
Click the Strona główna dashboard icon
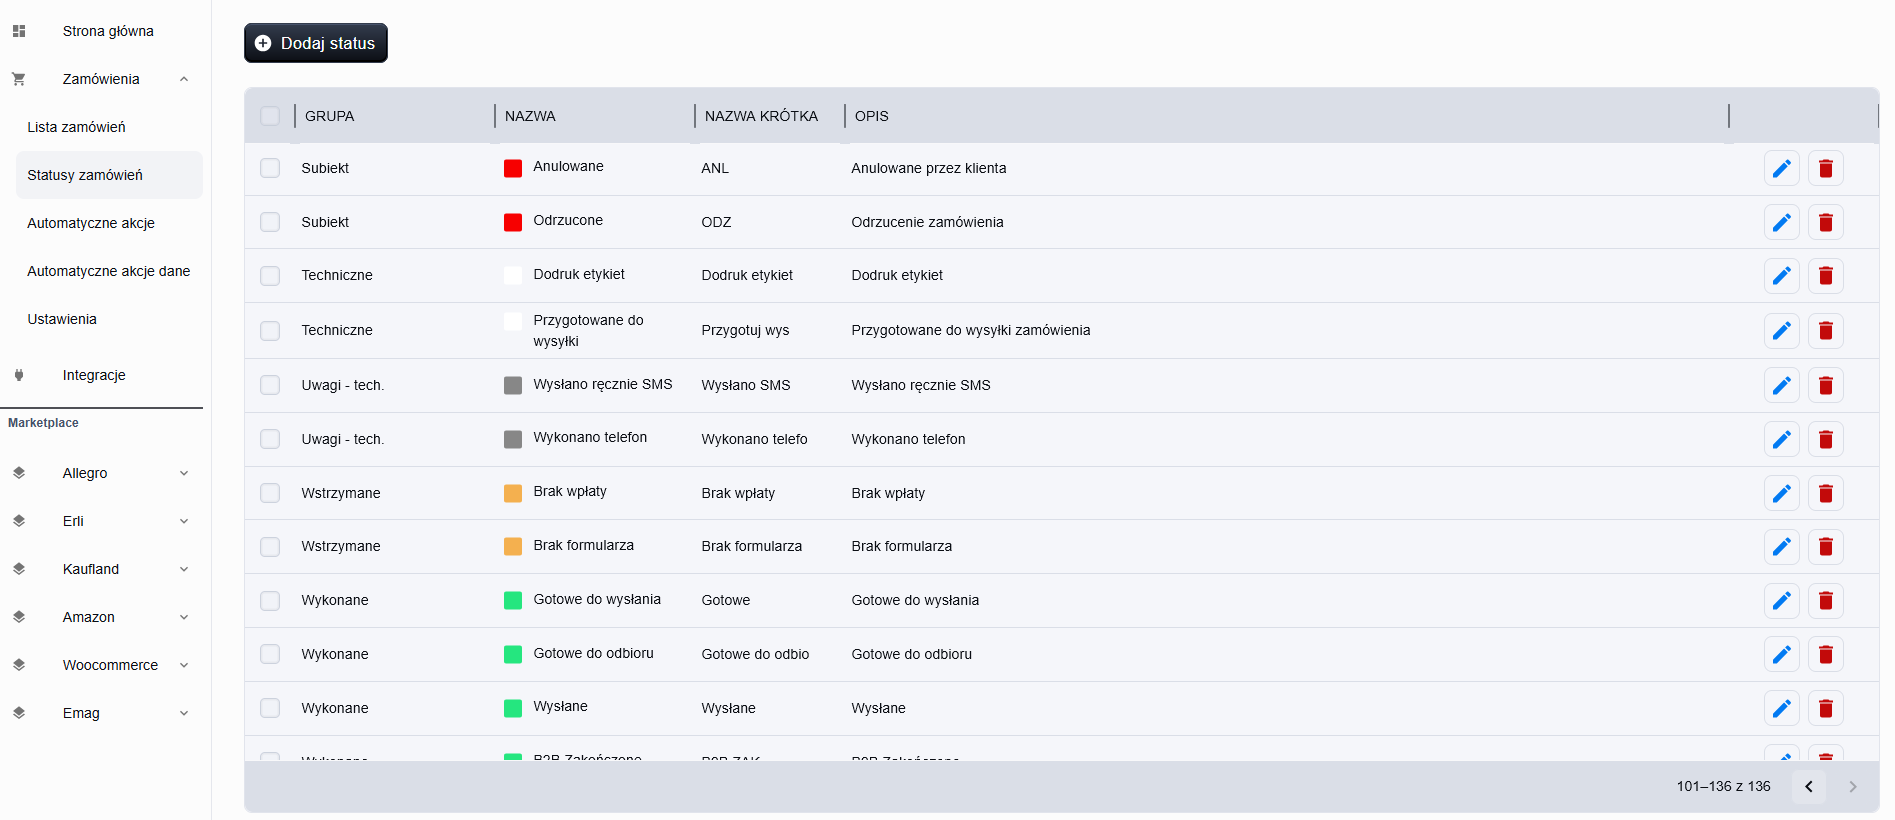[x=18, y=31]
